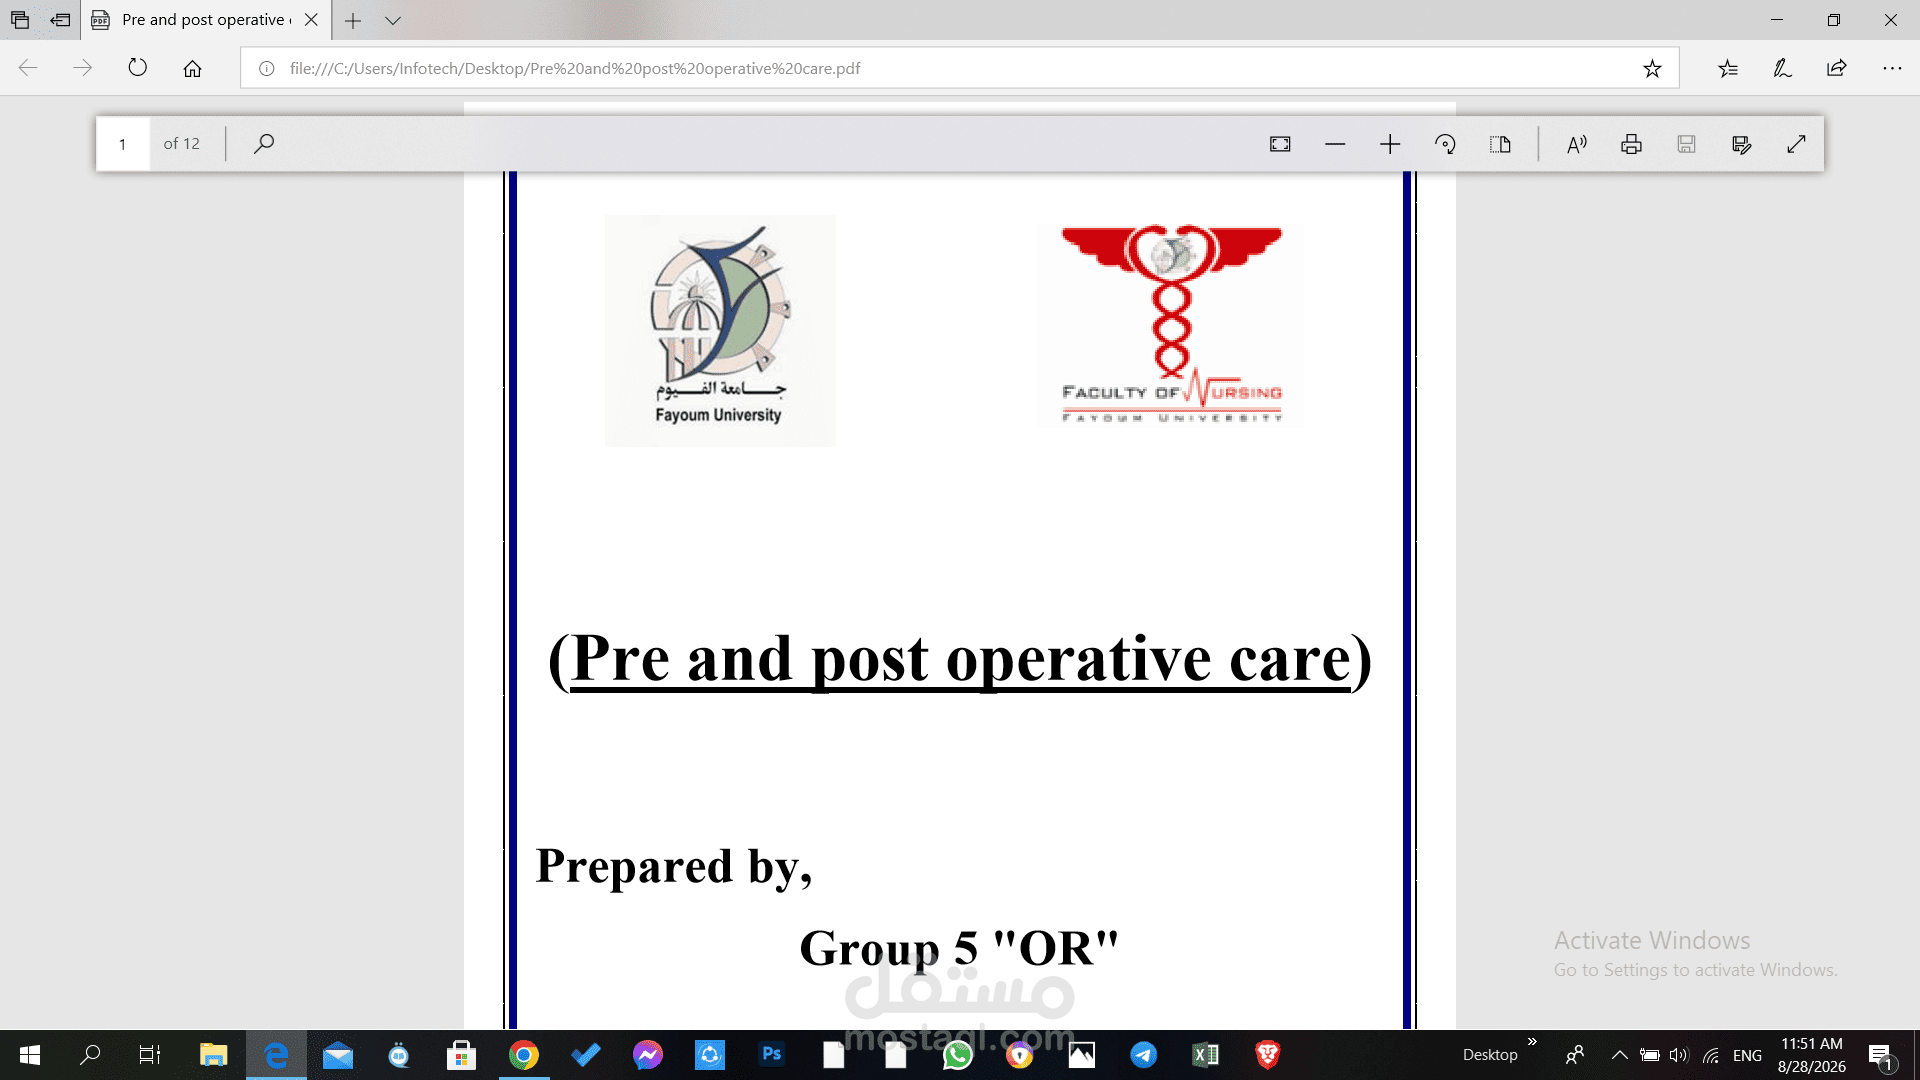1920x1080 pixels.
Task: Refresh the current page
Action: click(138, 68)
